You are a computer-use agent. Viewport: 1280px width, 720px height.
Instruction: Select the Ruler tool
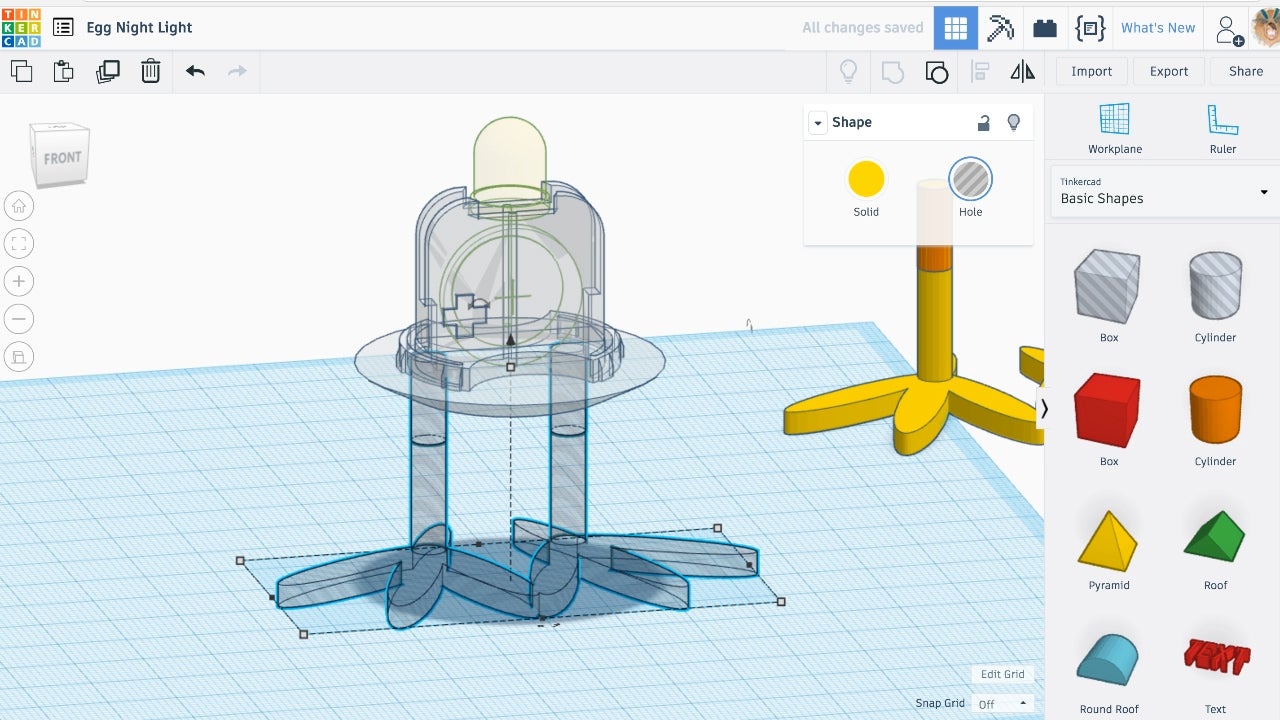(1222, 128)
